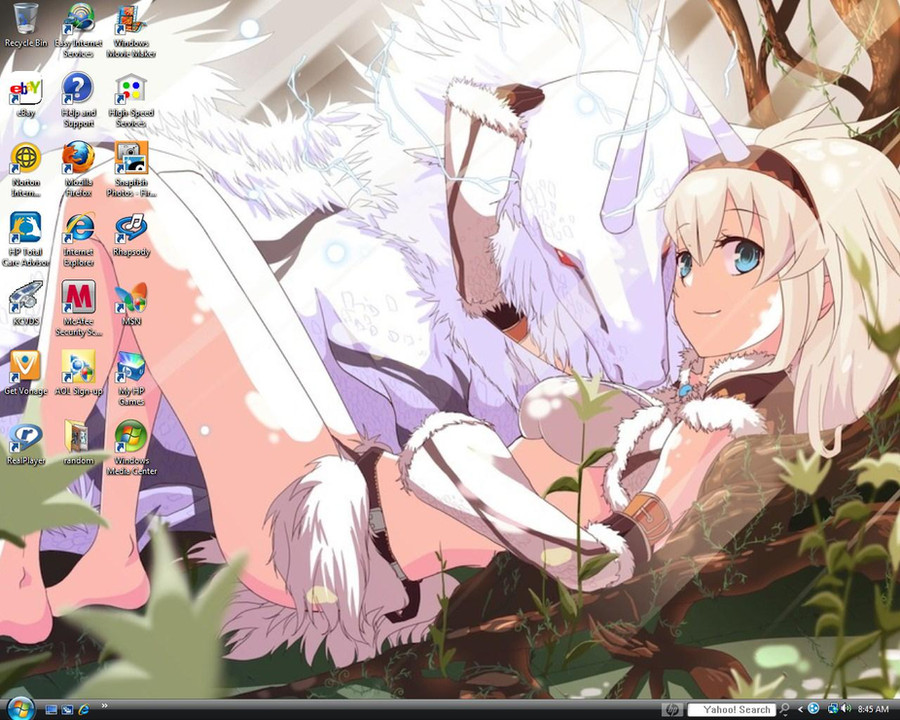Click the High Speed Services icon
The width and height of the screenshot is (900, 720).
click(131, 99)
